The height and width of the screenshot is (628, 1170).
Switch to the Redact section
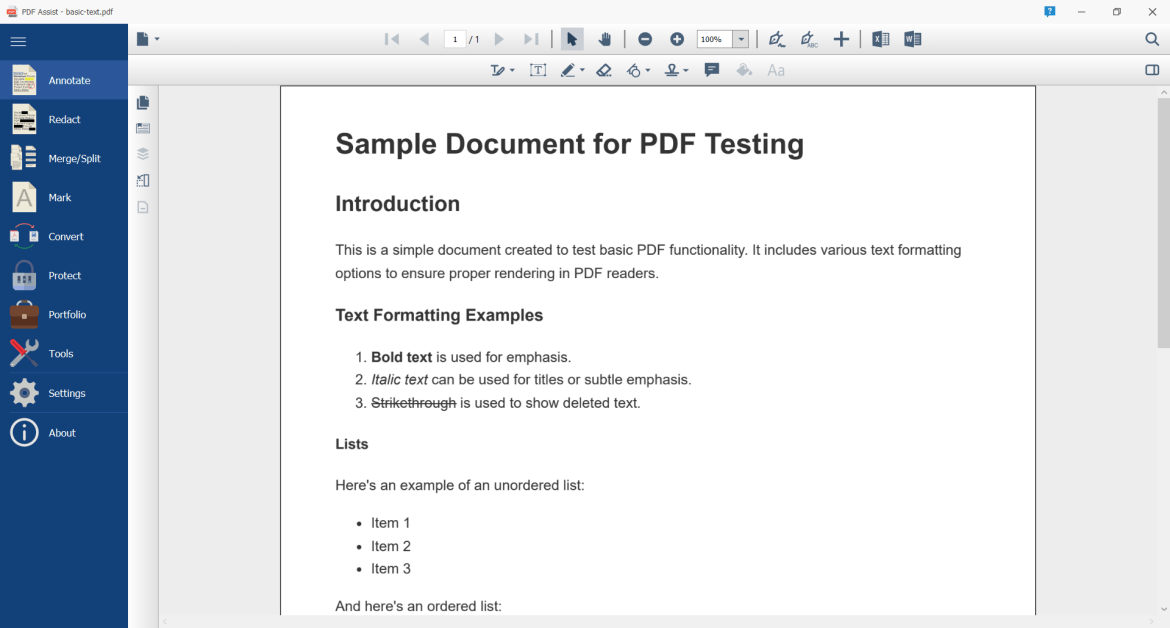[x=64, y=118]
